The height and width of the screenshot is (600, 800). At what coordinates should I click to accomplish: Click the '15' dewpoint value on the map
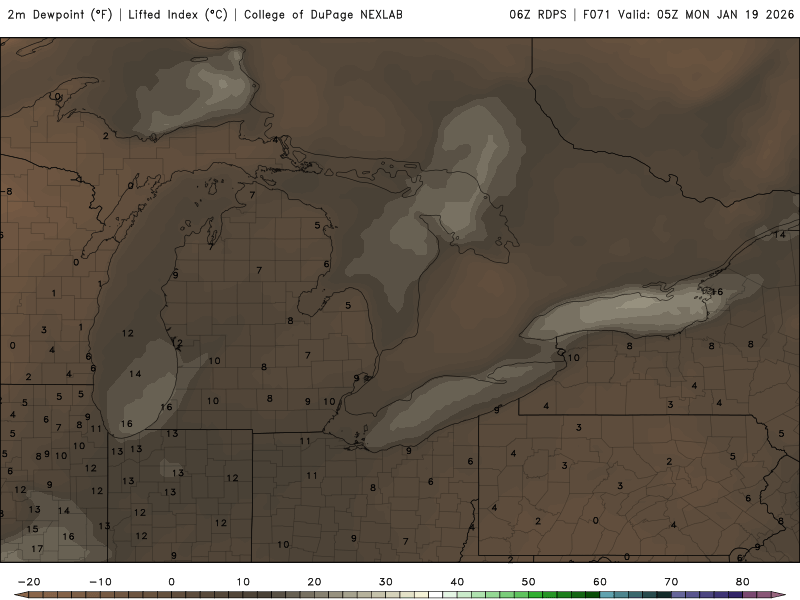point(32,529)
